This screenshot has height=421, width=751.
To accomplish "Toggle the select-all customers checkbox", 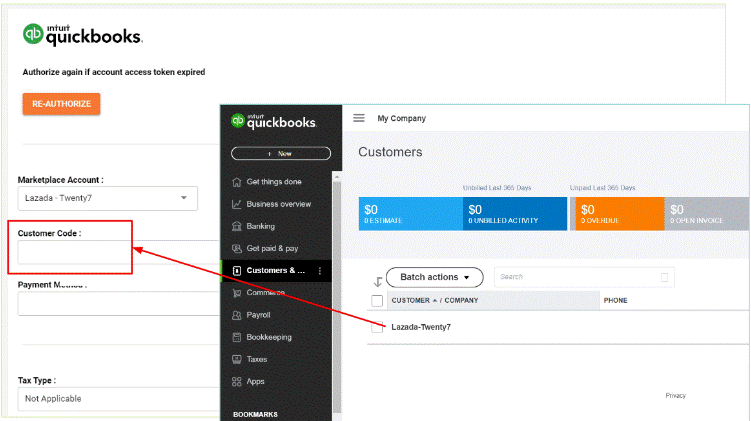I will coord(377,301).
